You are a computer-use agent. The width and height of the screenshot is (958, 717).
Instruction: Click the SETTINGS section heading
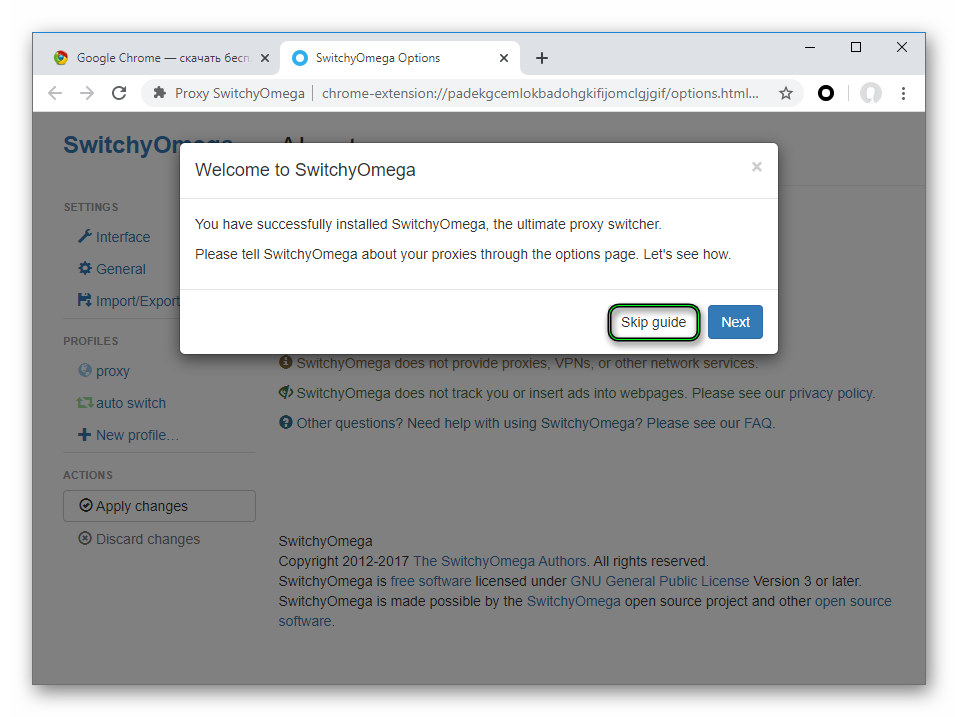point(91,207)
